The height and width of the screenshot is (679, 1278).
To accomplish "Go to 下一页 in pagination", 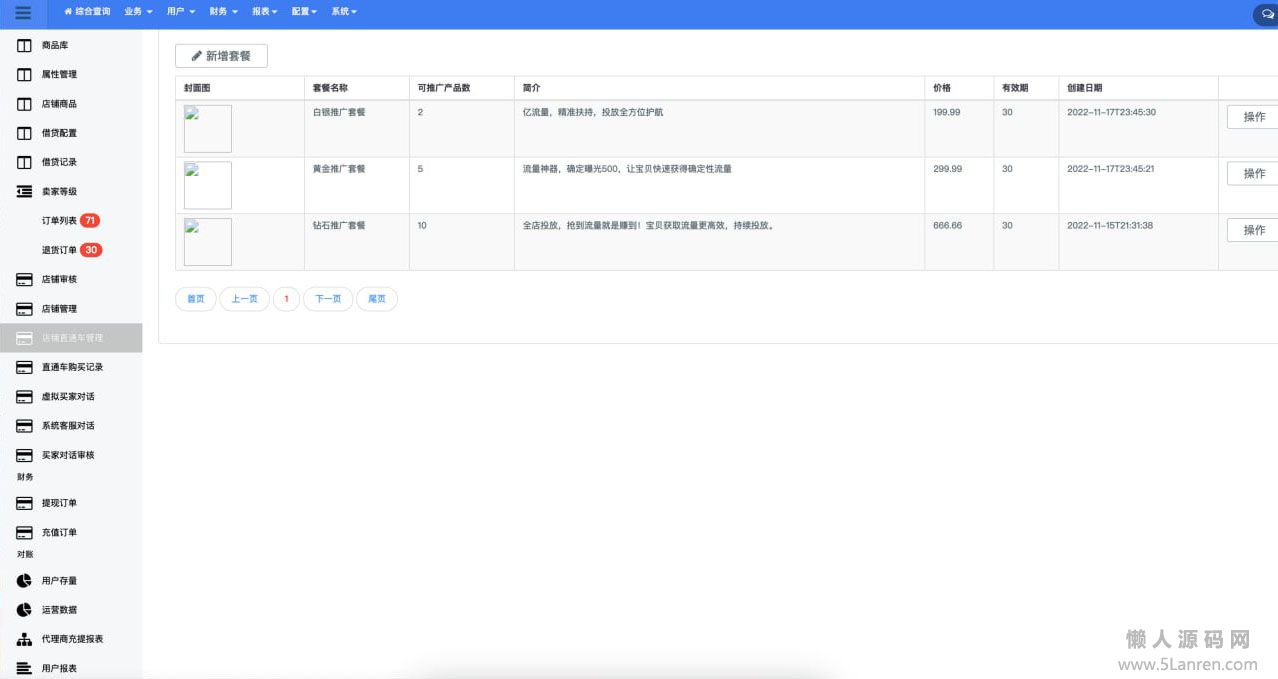I will 328,299.
